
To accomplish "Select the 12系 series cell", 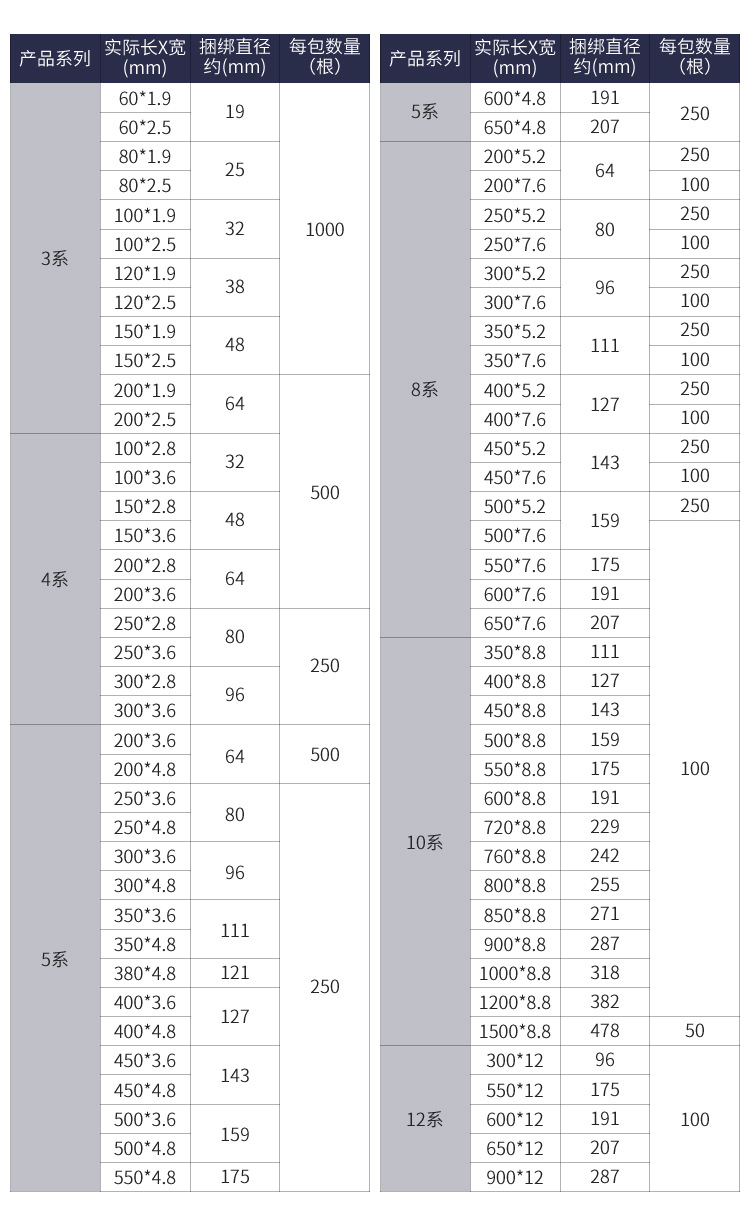I will point(424,1119).
